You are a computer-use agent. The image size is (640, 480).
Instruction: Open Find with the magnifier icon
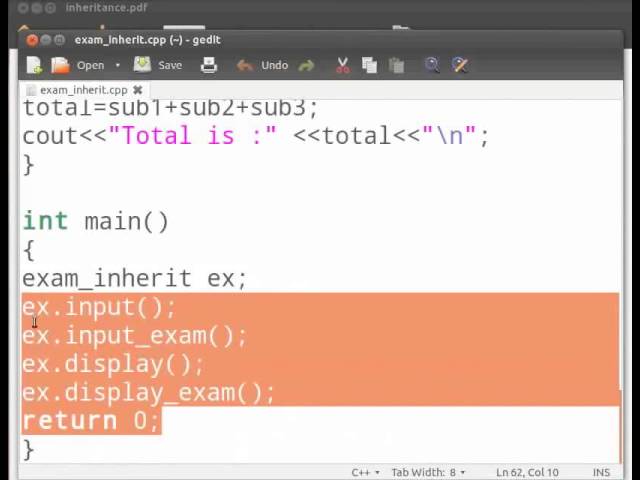[432, 65]
